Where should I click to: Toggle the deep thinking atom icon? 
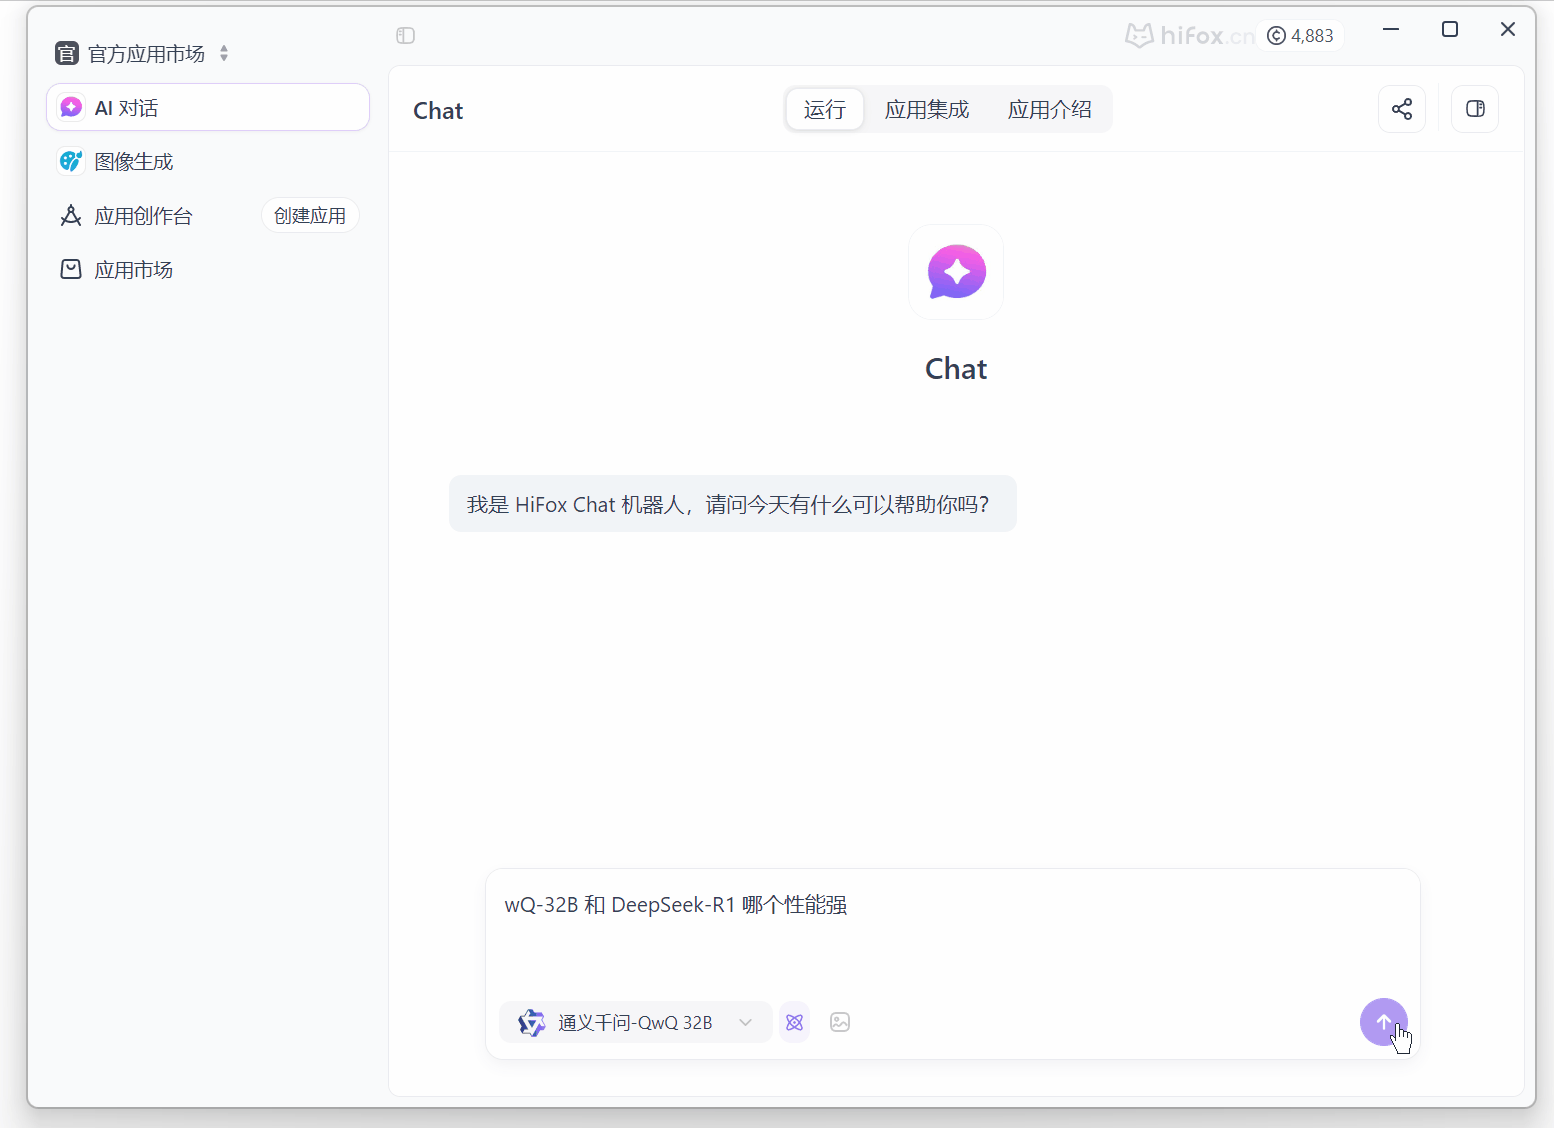coord(795,1022)
